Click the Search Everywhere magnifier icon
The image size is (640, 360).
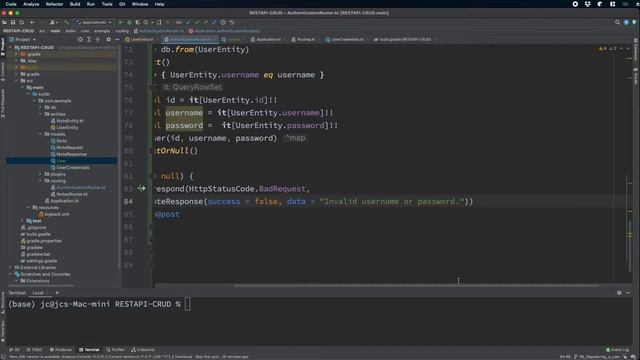[x=617, y=22]
